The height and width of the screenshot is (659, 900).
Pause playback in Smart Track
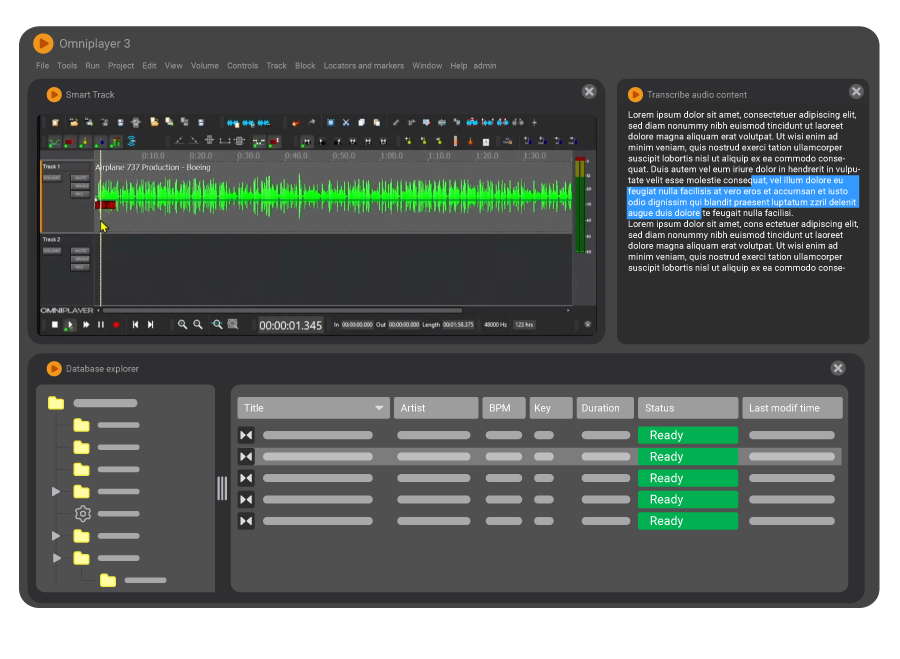coord(101,325)
